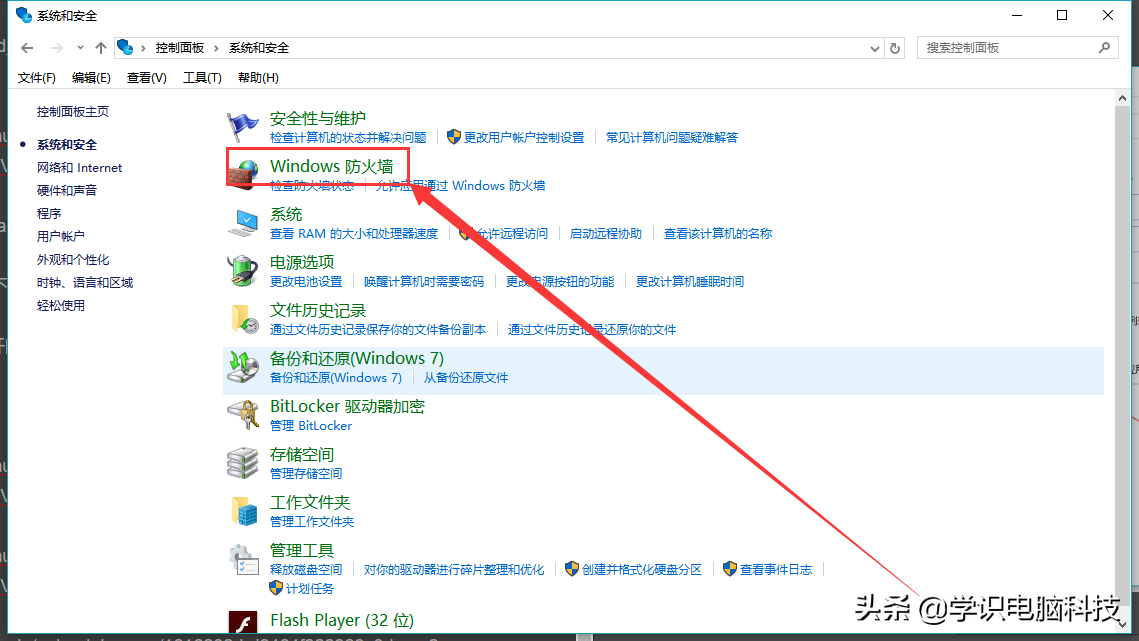Click the window title bar icon

(23, 15)
